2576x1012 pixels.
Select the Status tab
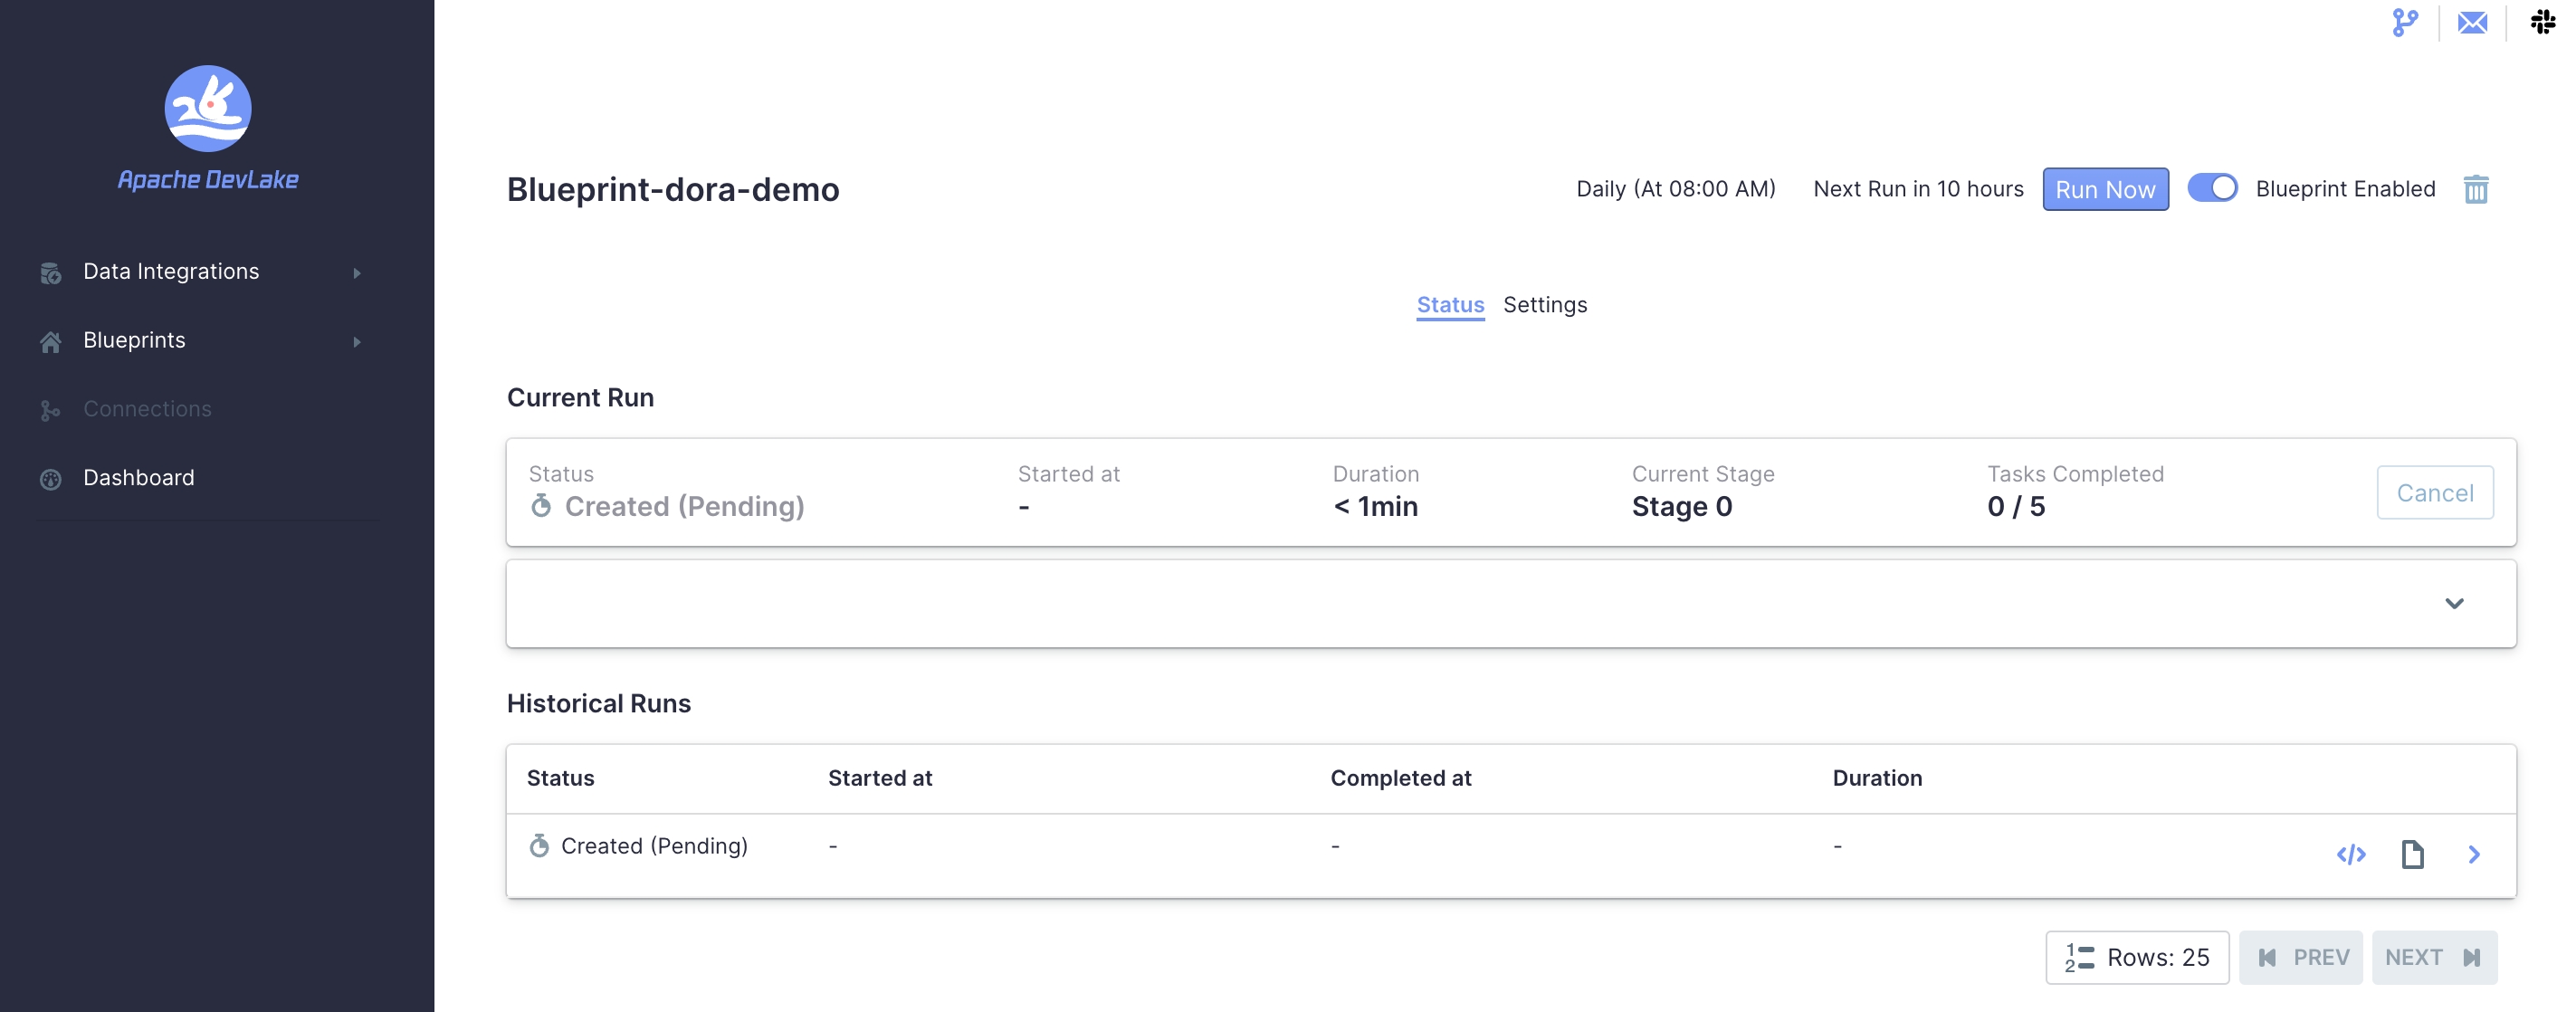[1449, 305]
